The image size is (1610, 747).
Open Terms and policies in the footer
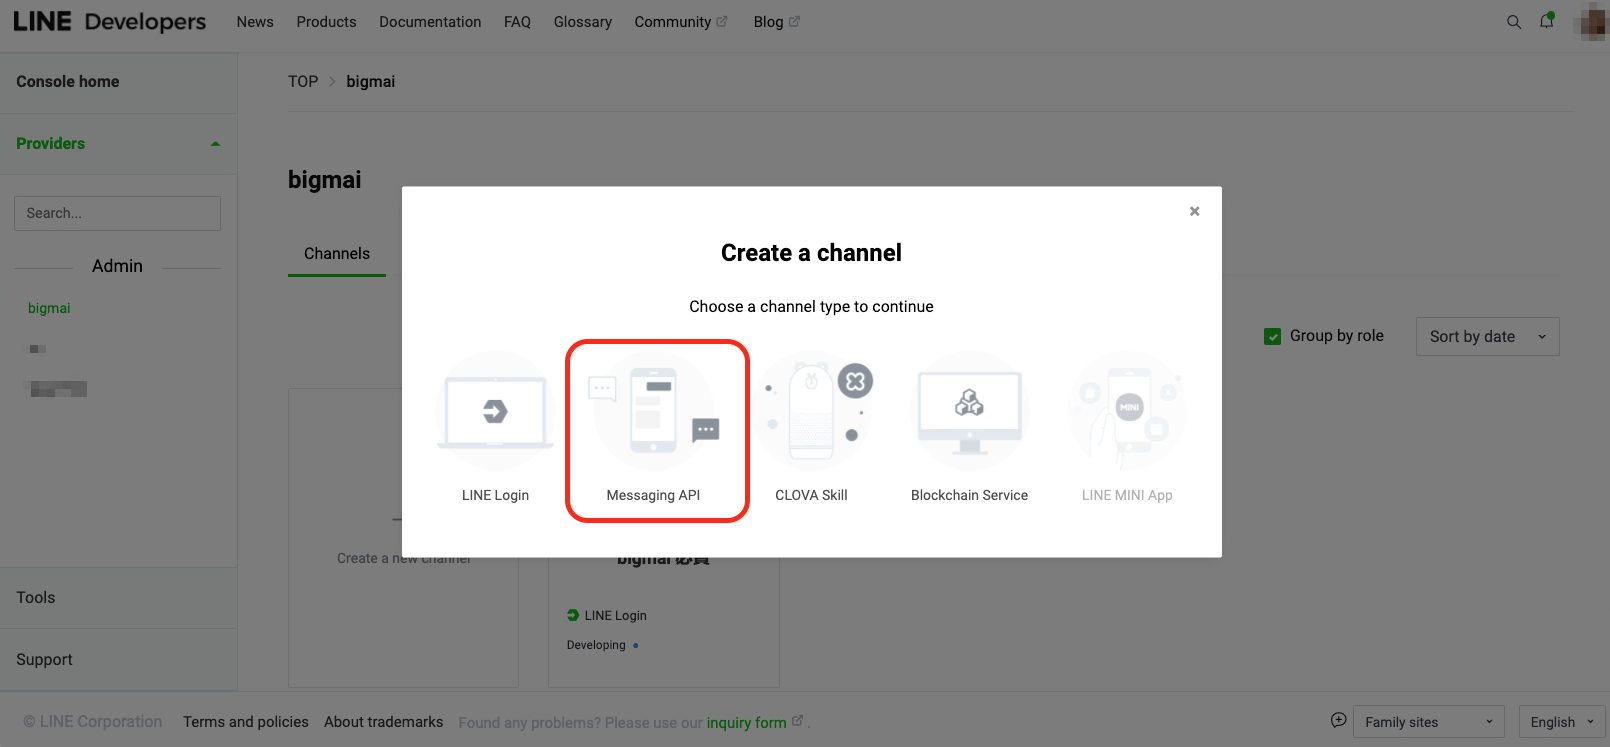246,722
